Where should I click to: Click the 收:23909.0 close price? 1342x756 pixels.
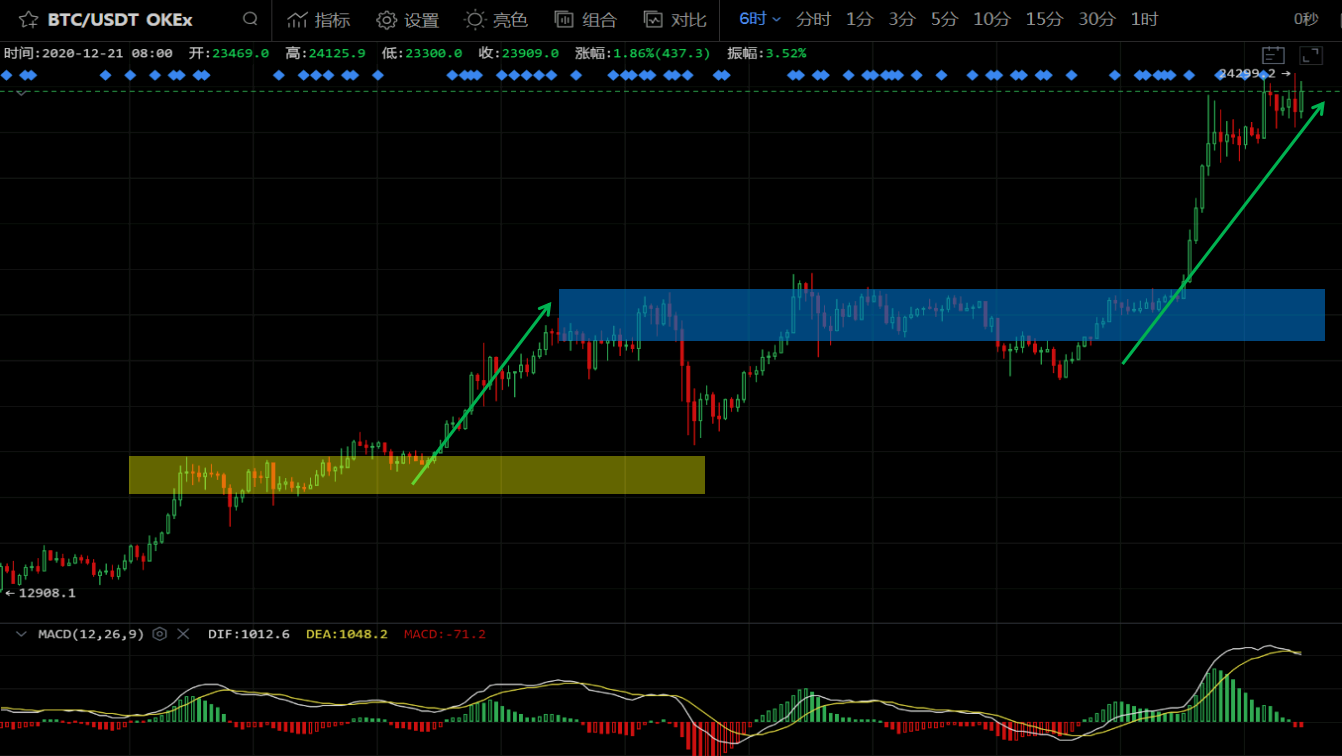pos(519,53)
